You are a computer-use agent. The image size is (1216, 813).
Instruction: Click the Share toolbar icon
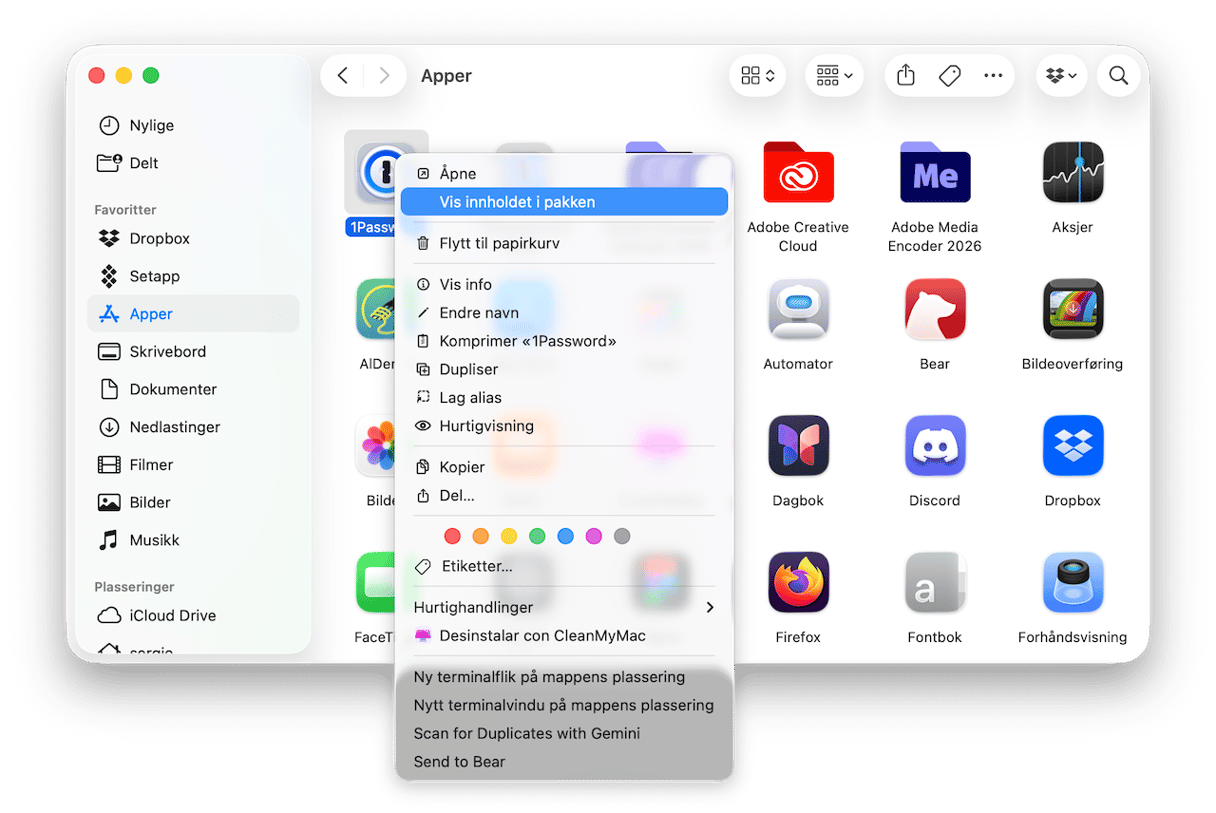(906, 76)
